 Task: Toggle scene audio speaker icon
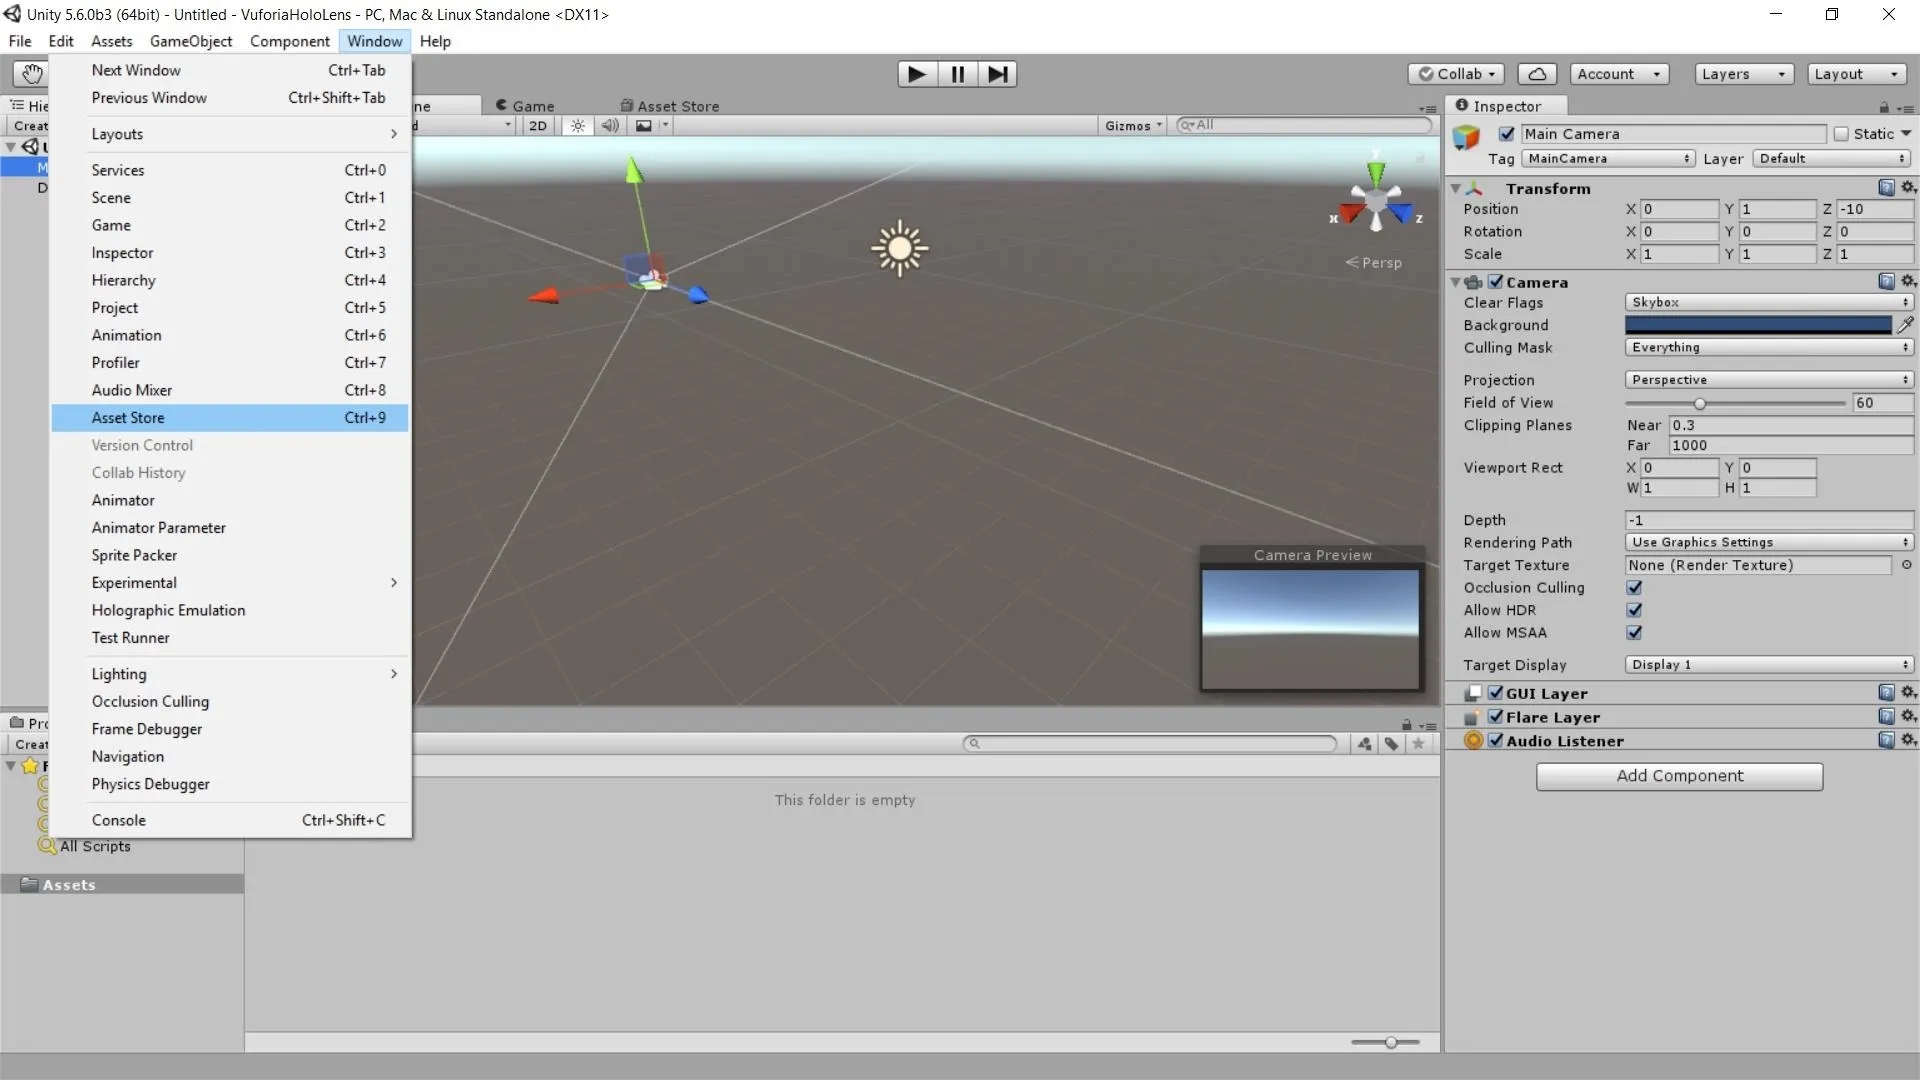[x=610, y=126]
